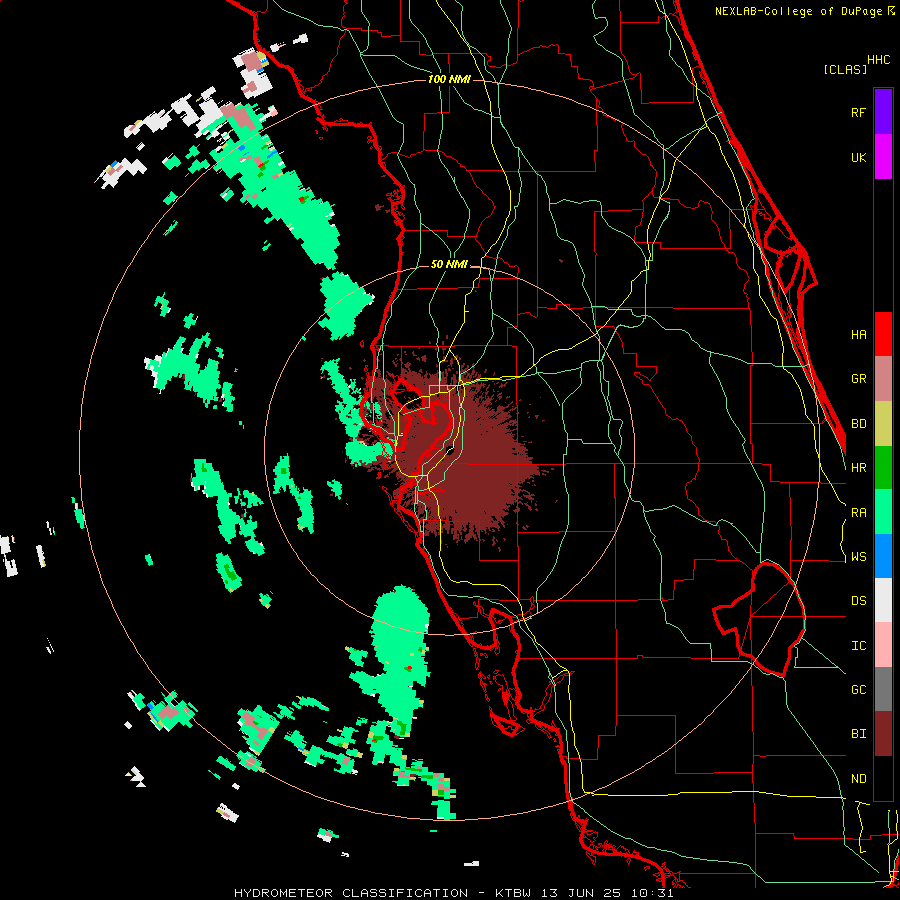The image size is (900, 900).
Task: Click the 50 NMI range ring label
Action: pyautogui.click(x=449, y=264)
